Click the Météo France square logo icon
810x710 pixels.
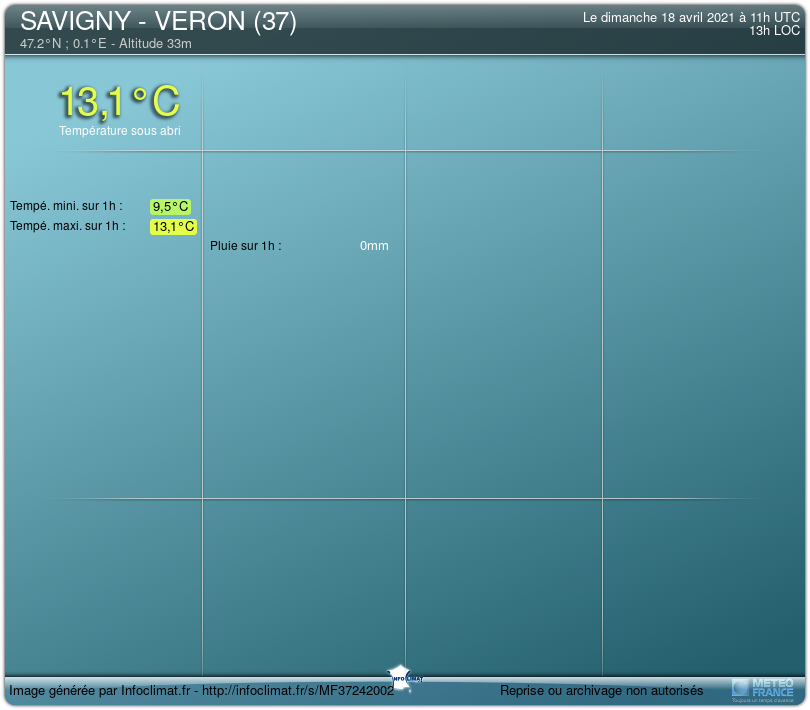tap(740, 687)
